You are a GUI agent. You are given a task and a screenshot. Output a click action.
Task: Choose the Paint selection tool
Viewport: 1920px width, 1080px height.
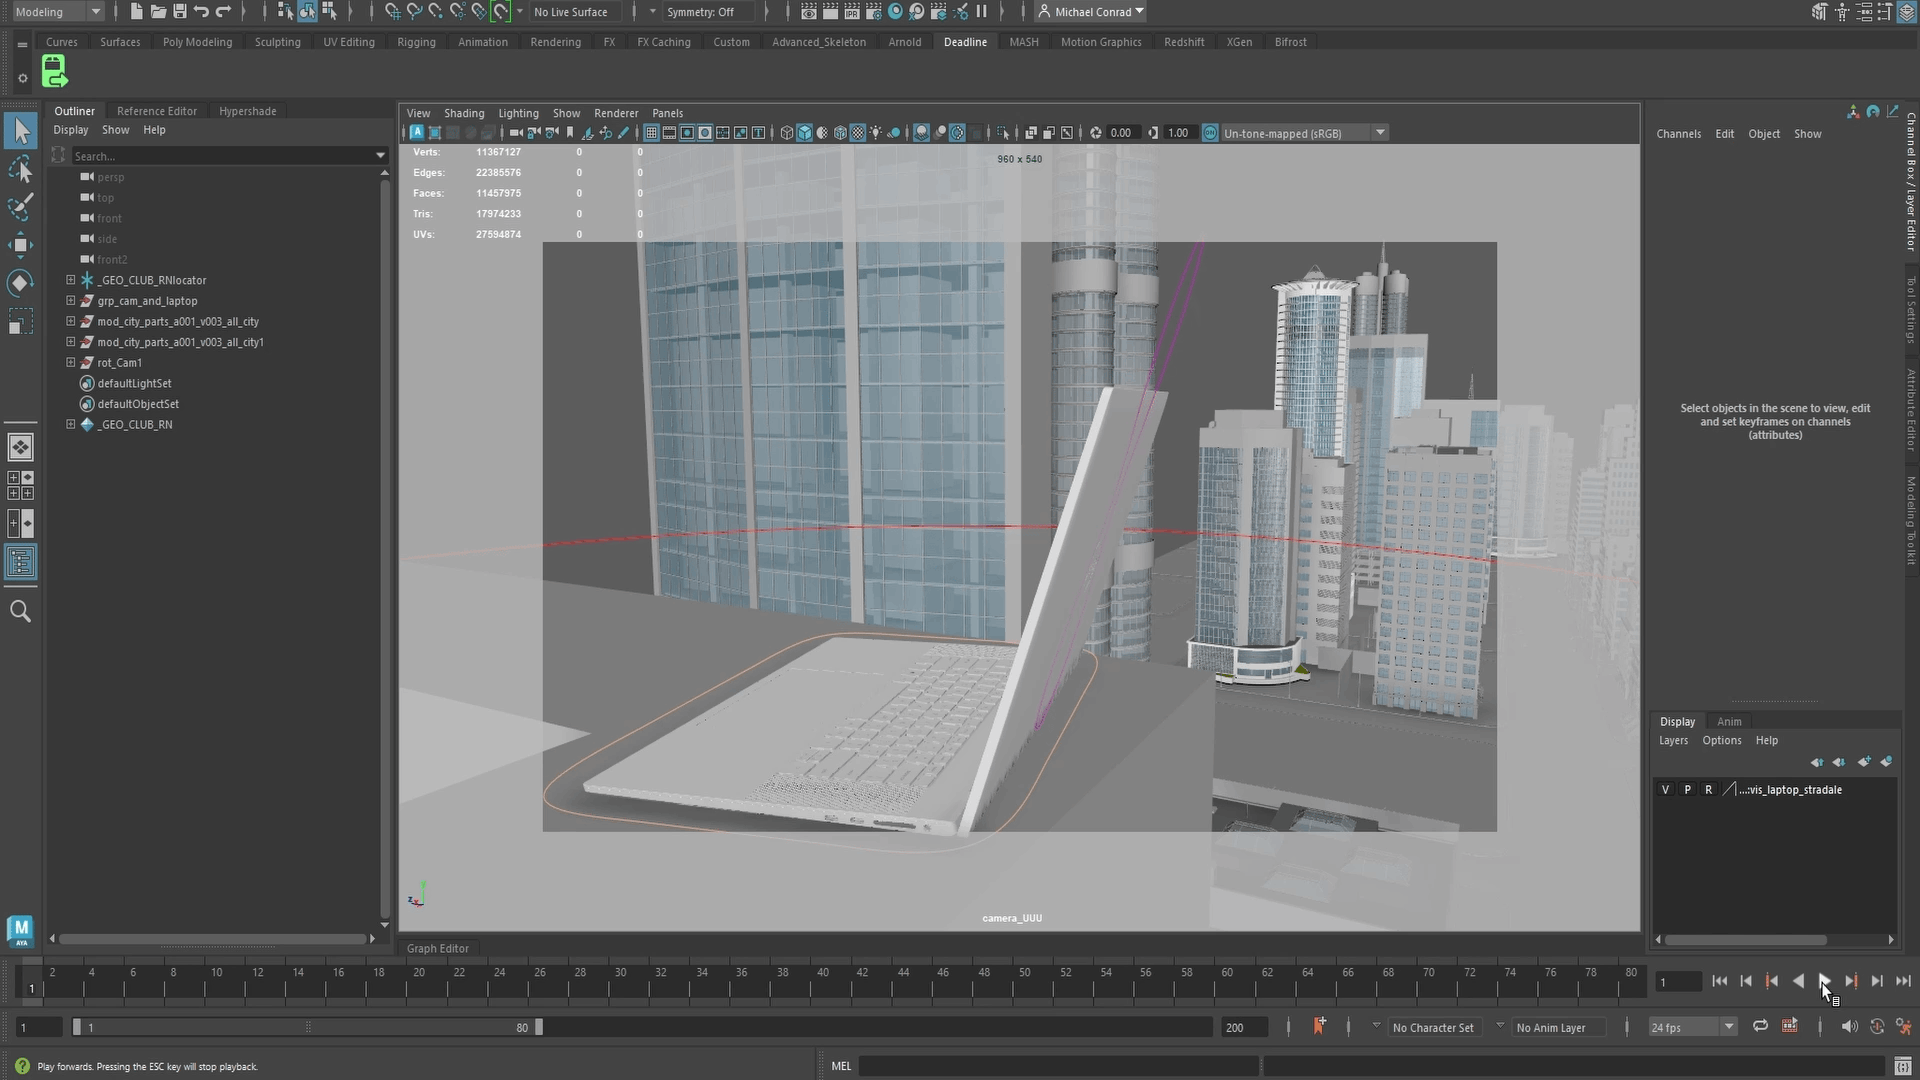click(x=20, y=207)
